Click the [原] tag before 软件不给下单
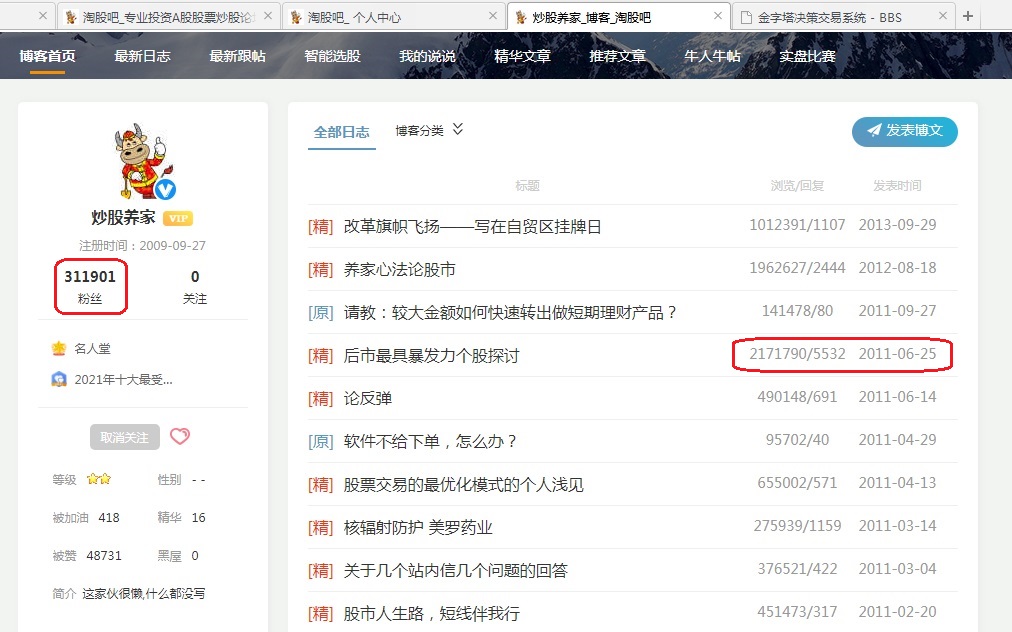1012x632 pixels. tap(321, 442)
